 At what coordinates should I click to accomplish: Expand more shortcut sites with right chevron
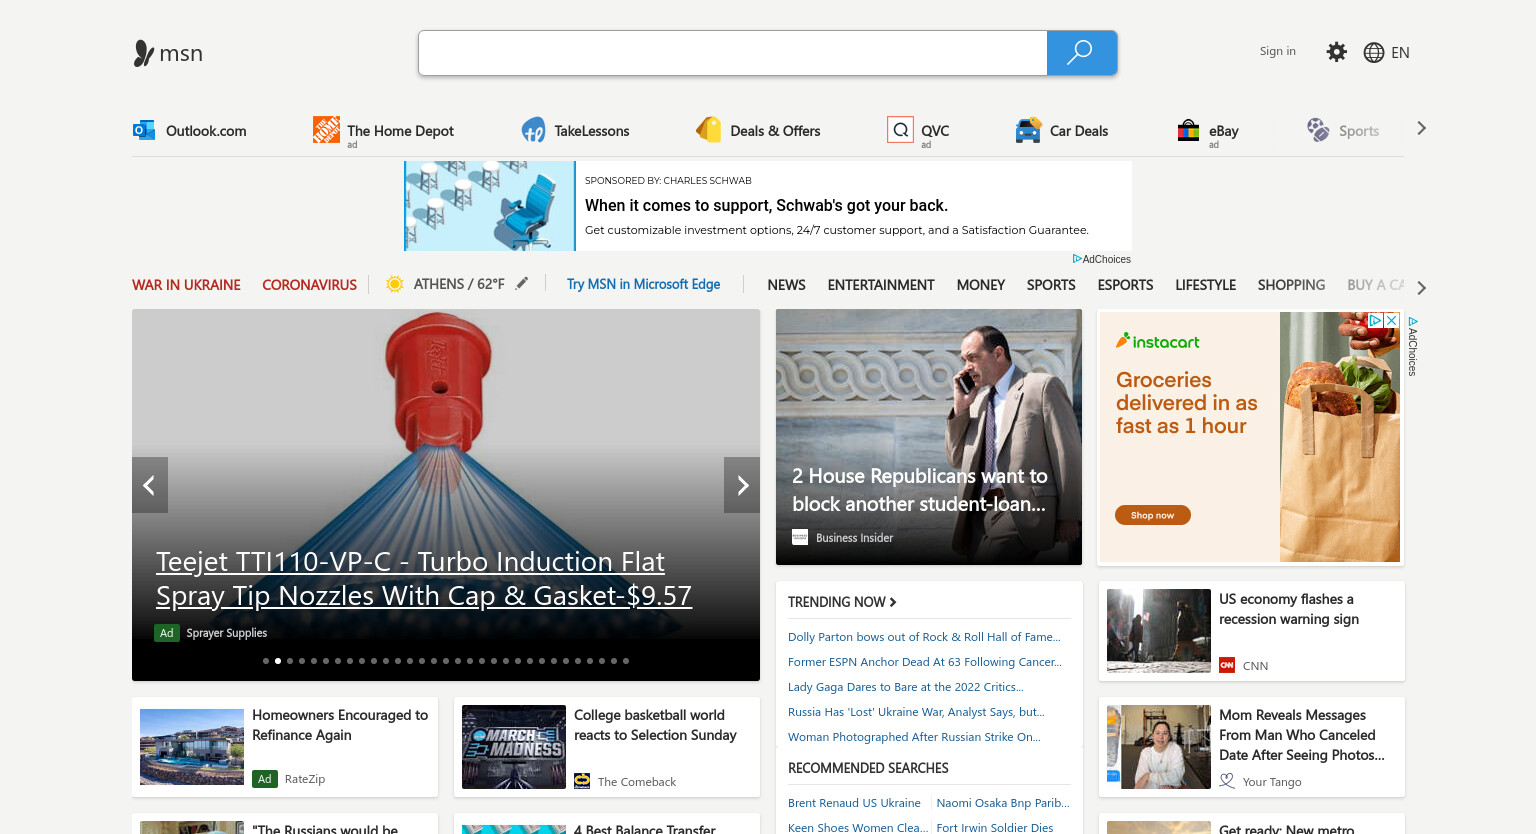click(1421, 128)
